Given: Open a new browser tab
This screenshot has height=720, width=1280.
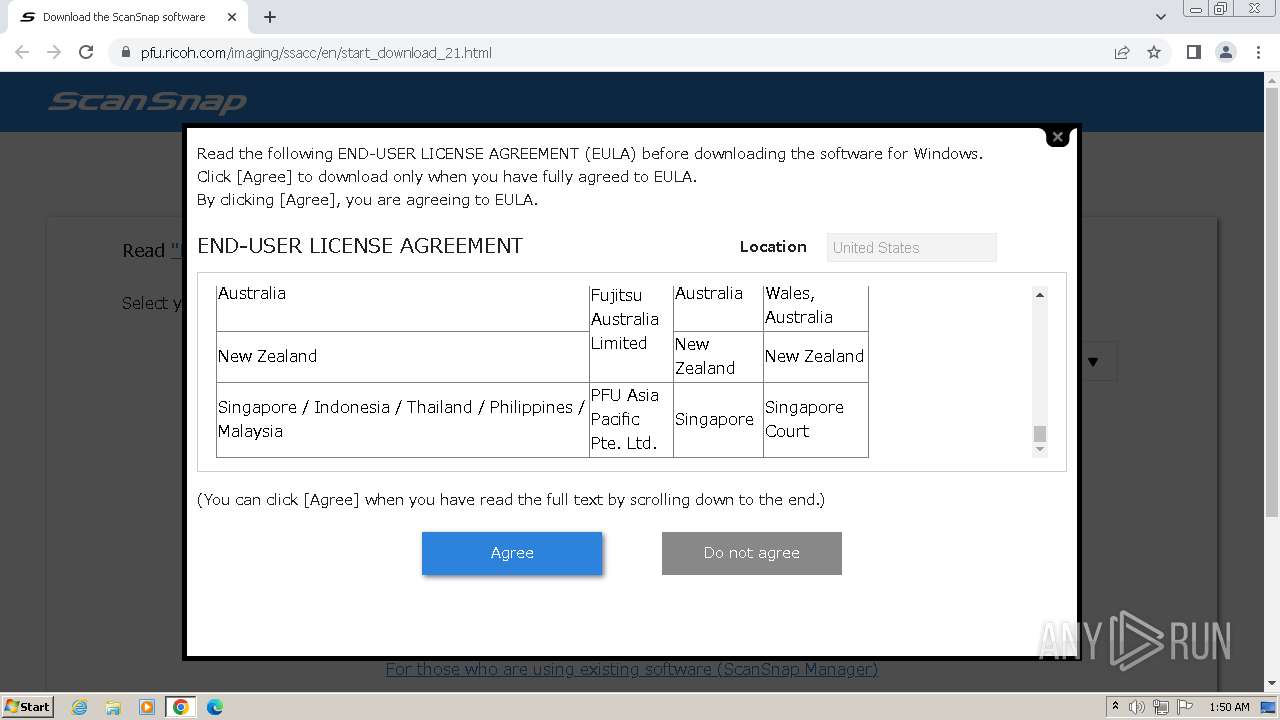Looking at the screenshot, I should (x=270, y=17).
